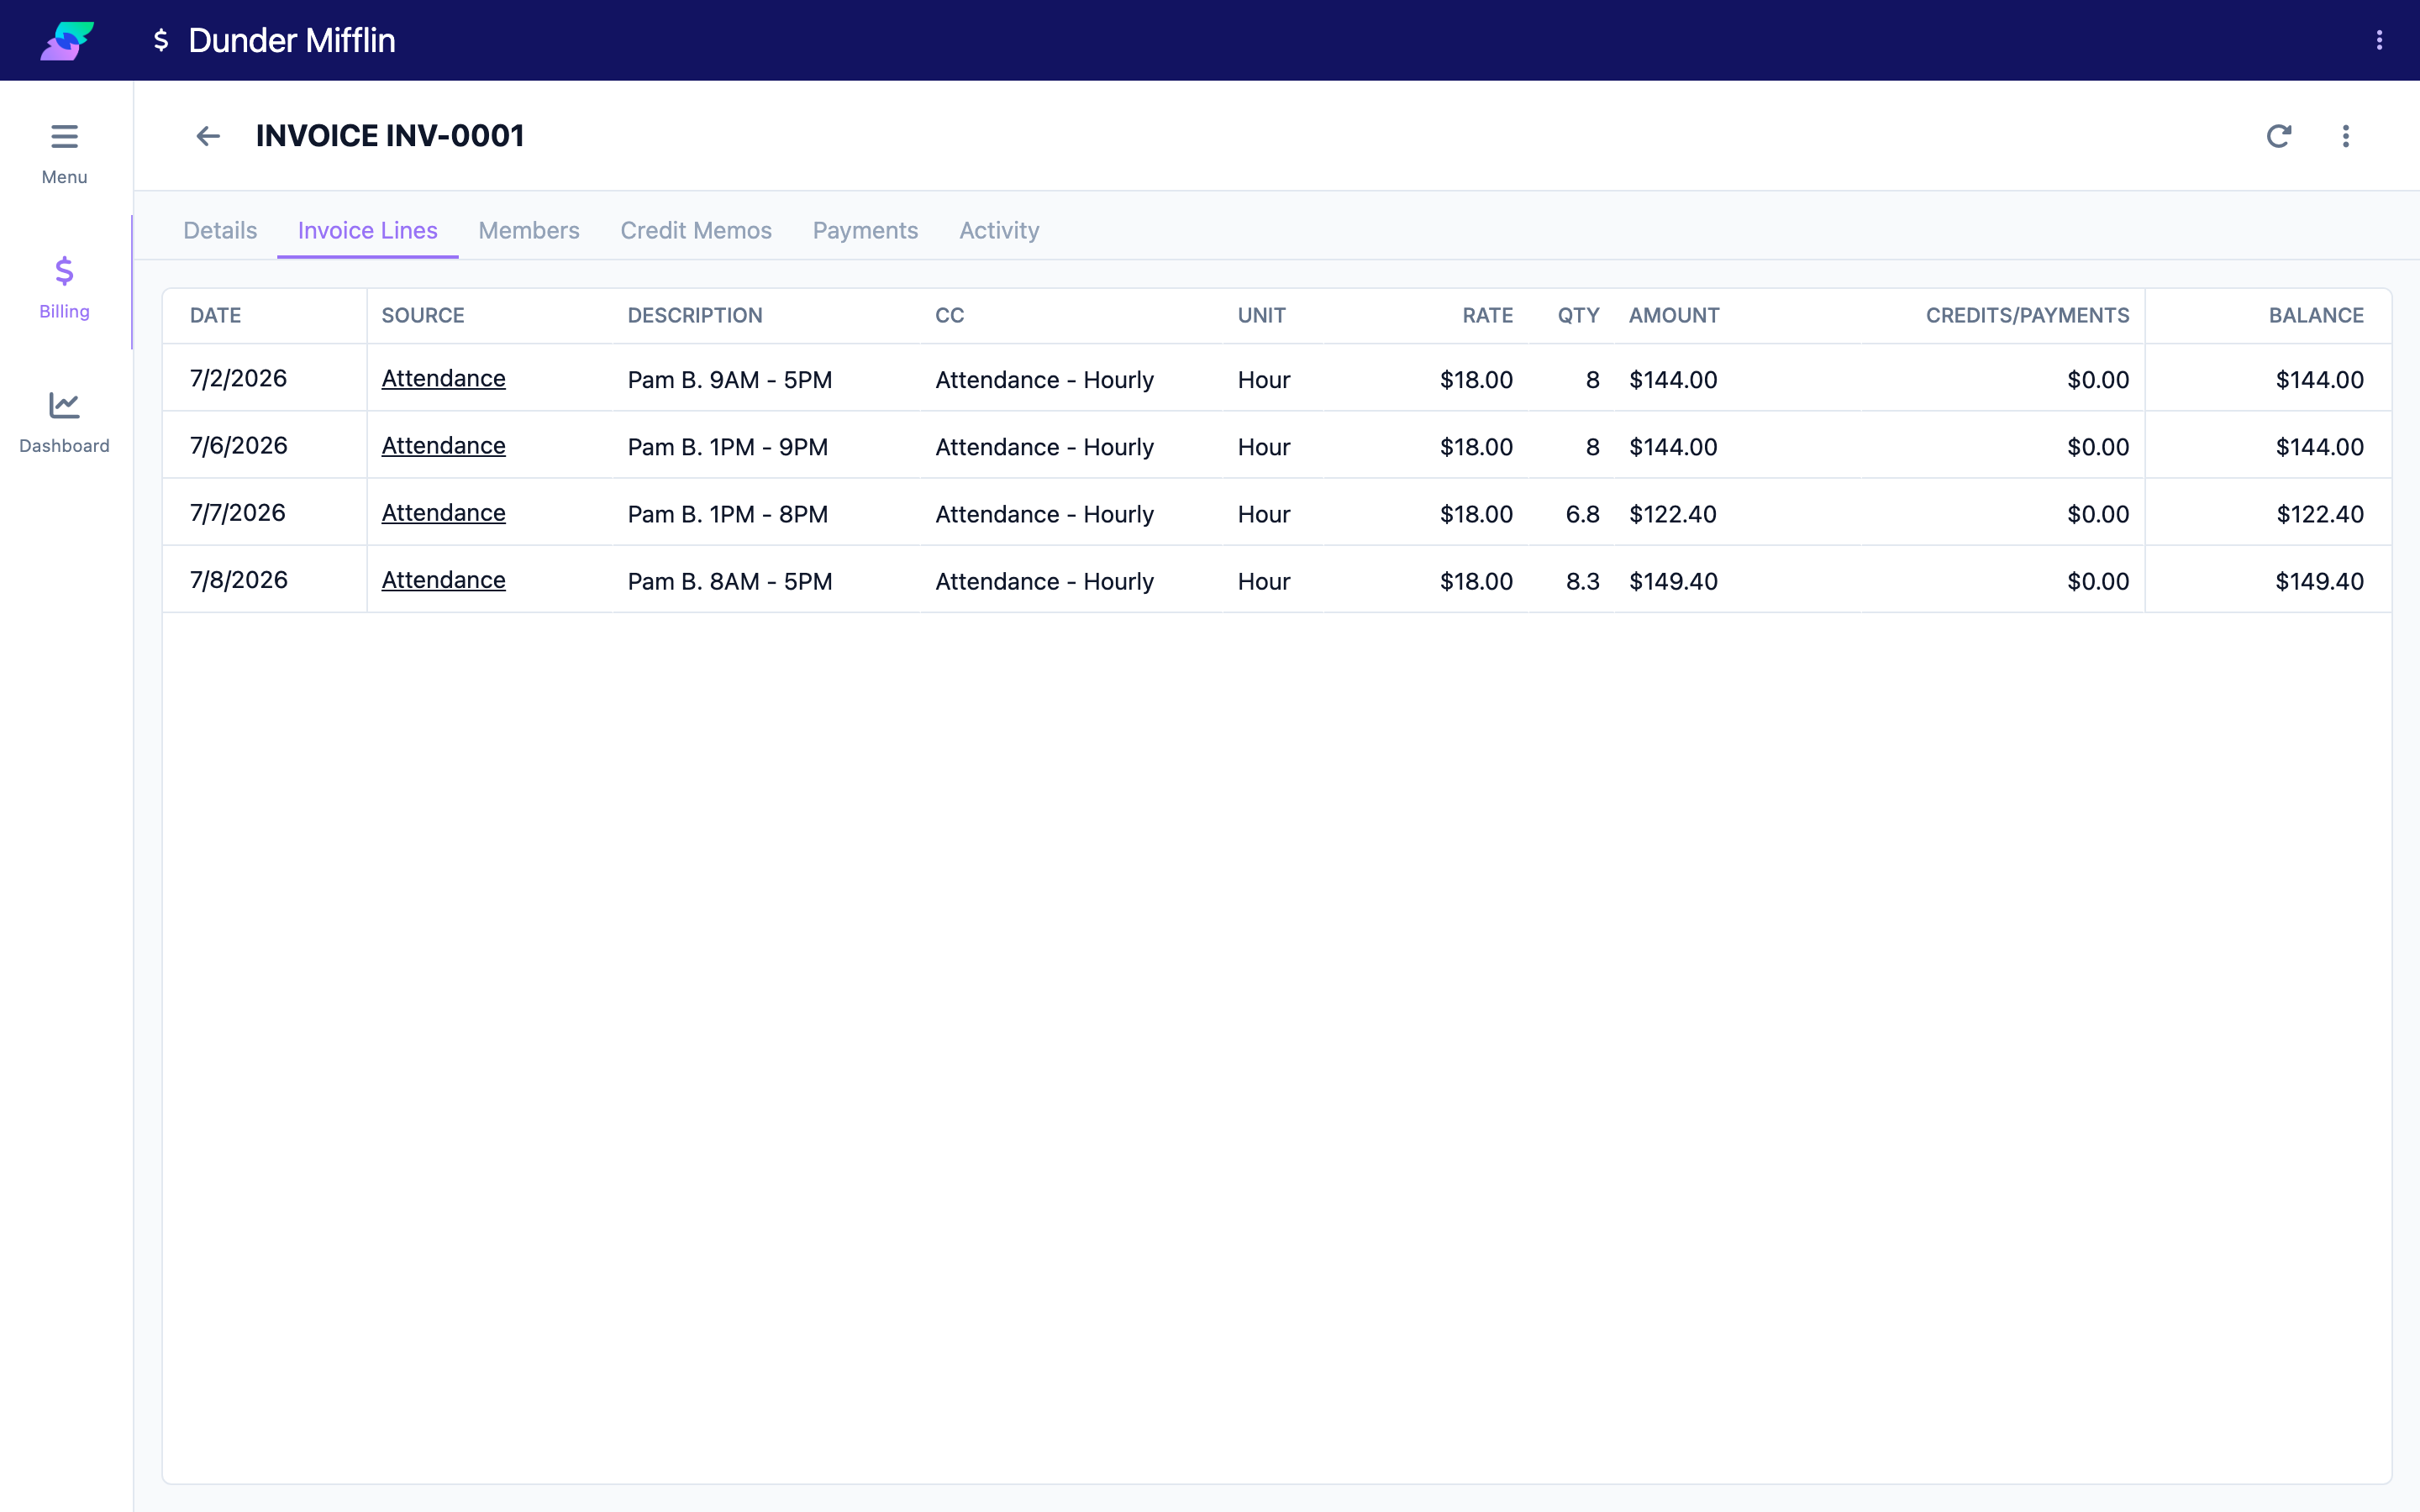The width and height of the screenshot is (2420, 1512).
Task: Click the app logo in header
Action: coord(67,41)
